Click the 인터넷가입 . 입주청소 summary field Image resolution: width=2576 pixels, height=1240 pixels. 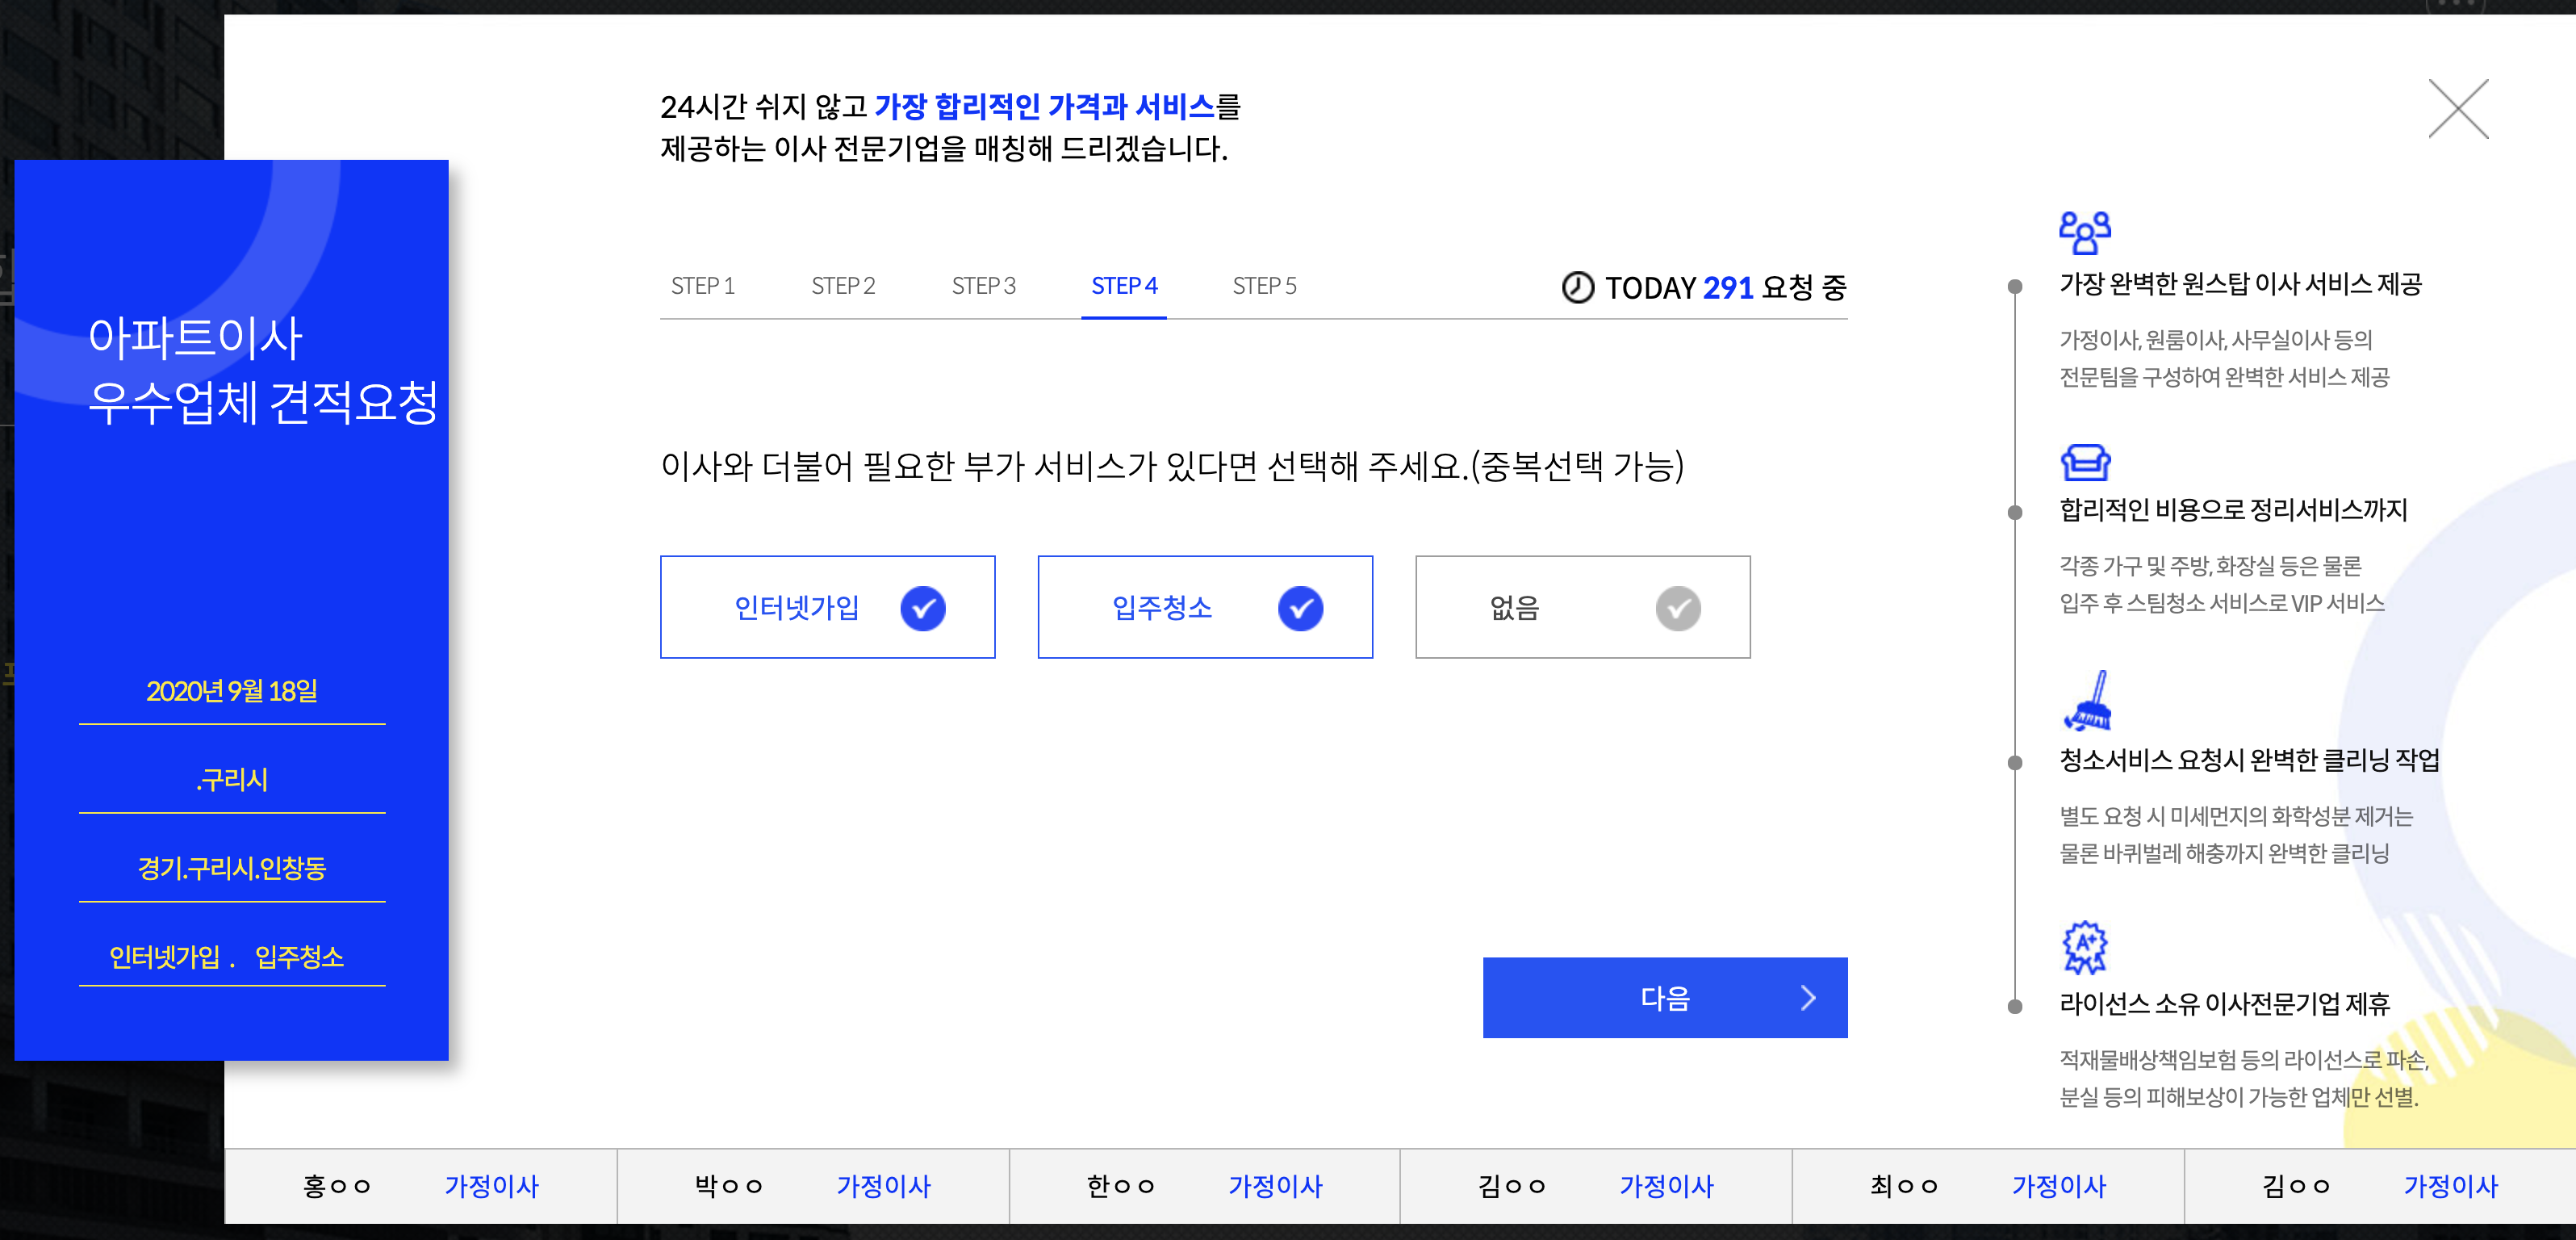(227, 957)
